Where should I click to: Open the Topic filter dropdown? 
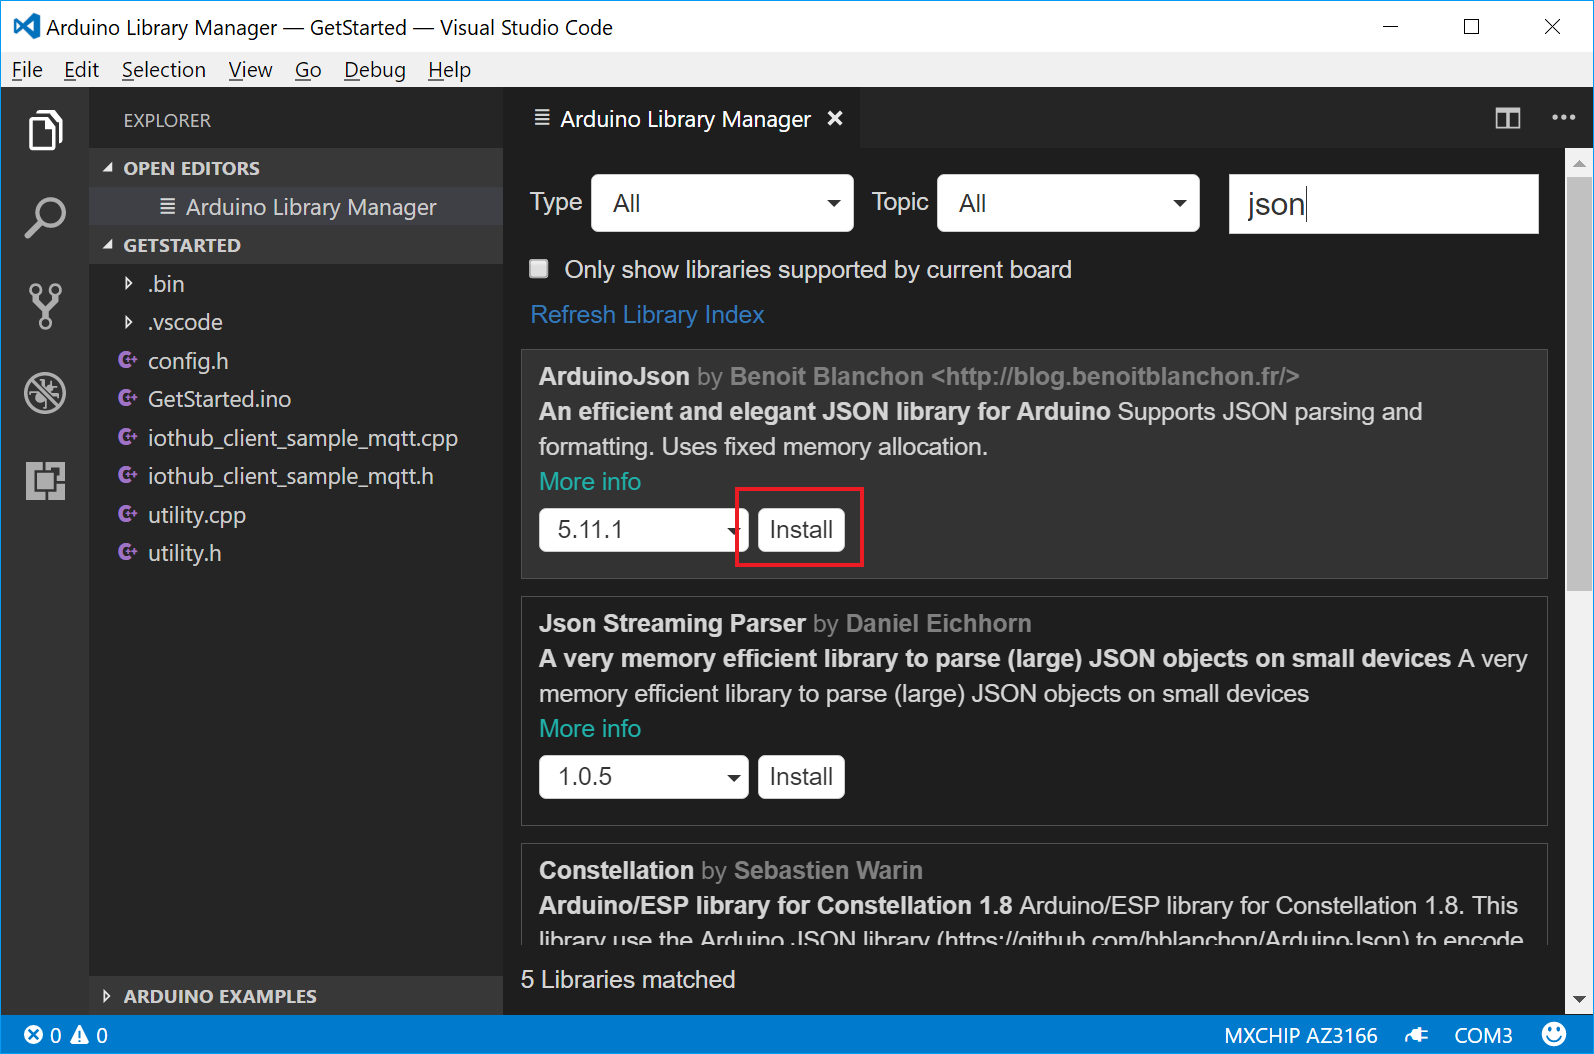pyautogui.click(x=1068, y=203)
